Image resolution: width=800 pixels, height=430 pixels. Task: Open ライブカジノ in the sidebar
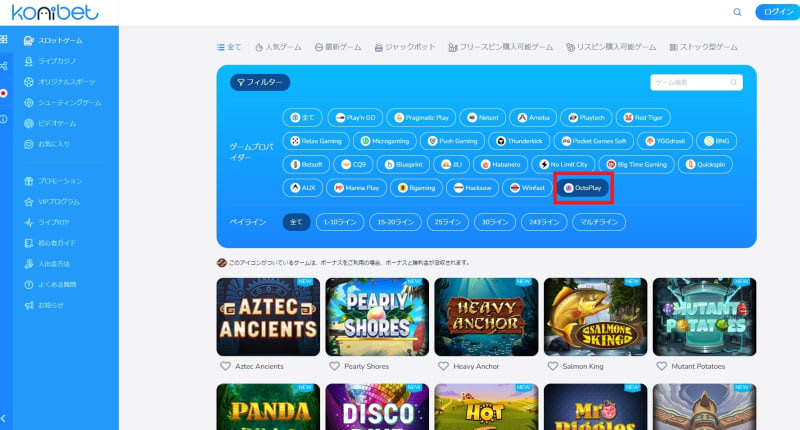[57, 61]
